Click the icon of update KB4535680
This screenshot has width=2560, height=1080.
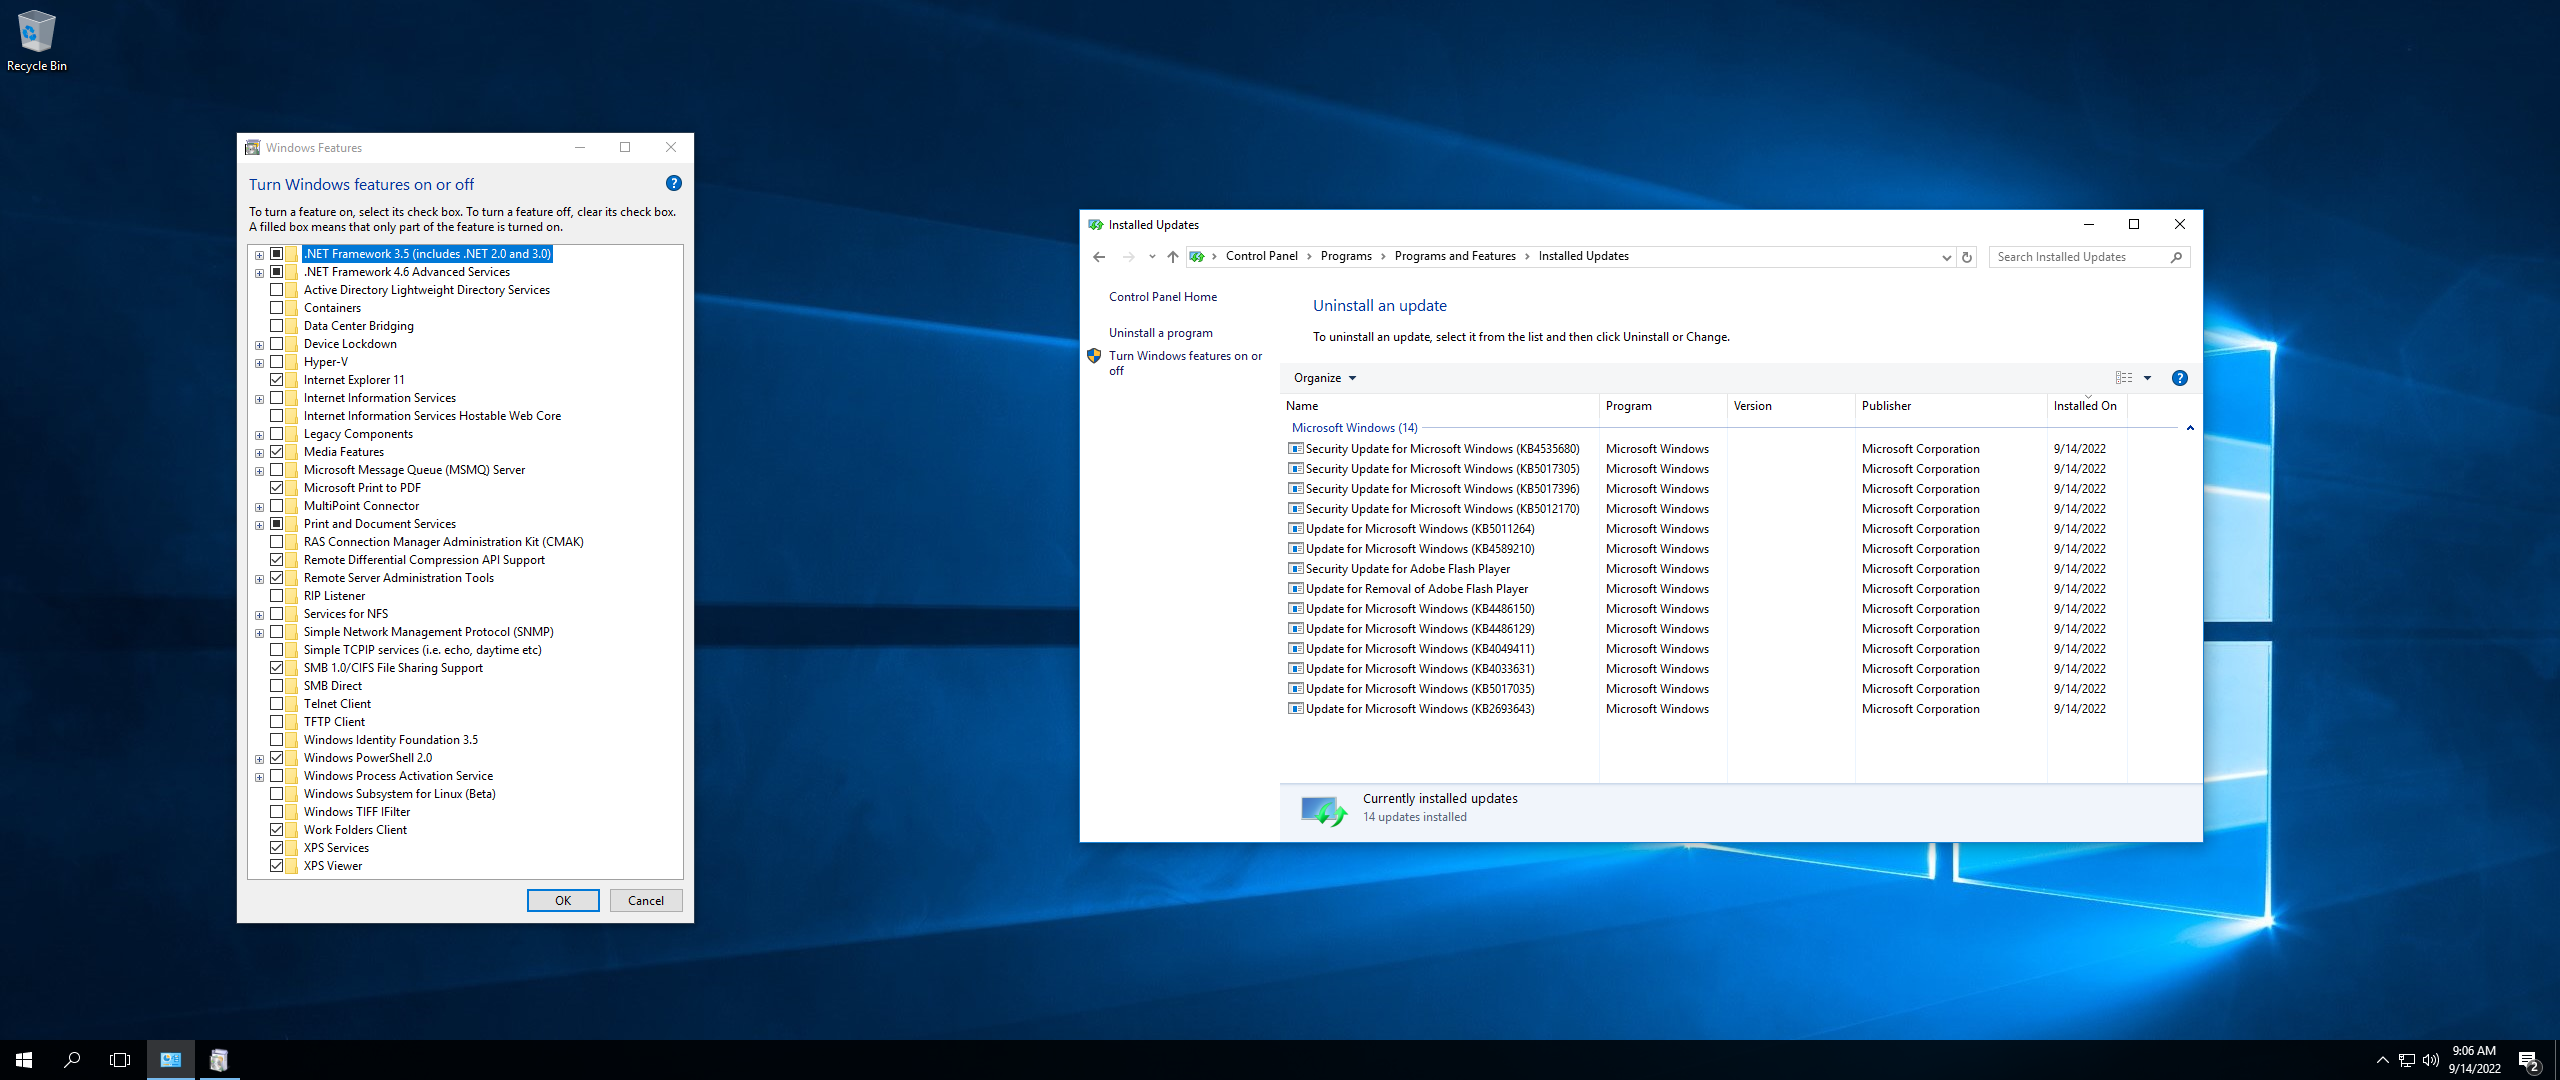(x=1296, y=449)
